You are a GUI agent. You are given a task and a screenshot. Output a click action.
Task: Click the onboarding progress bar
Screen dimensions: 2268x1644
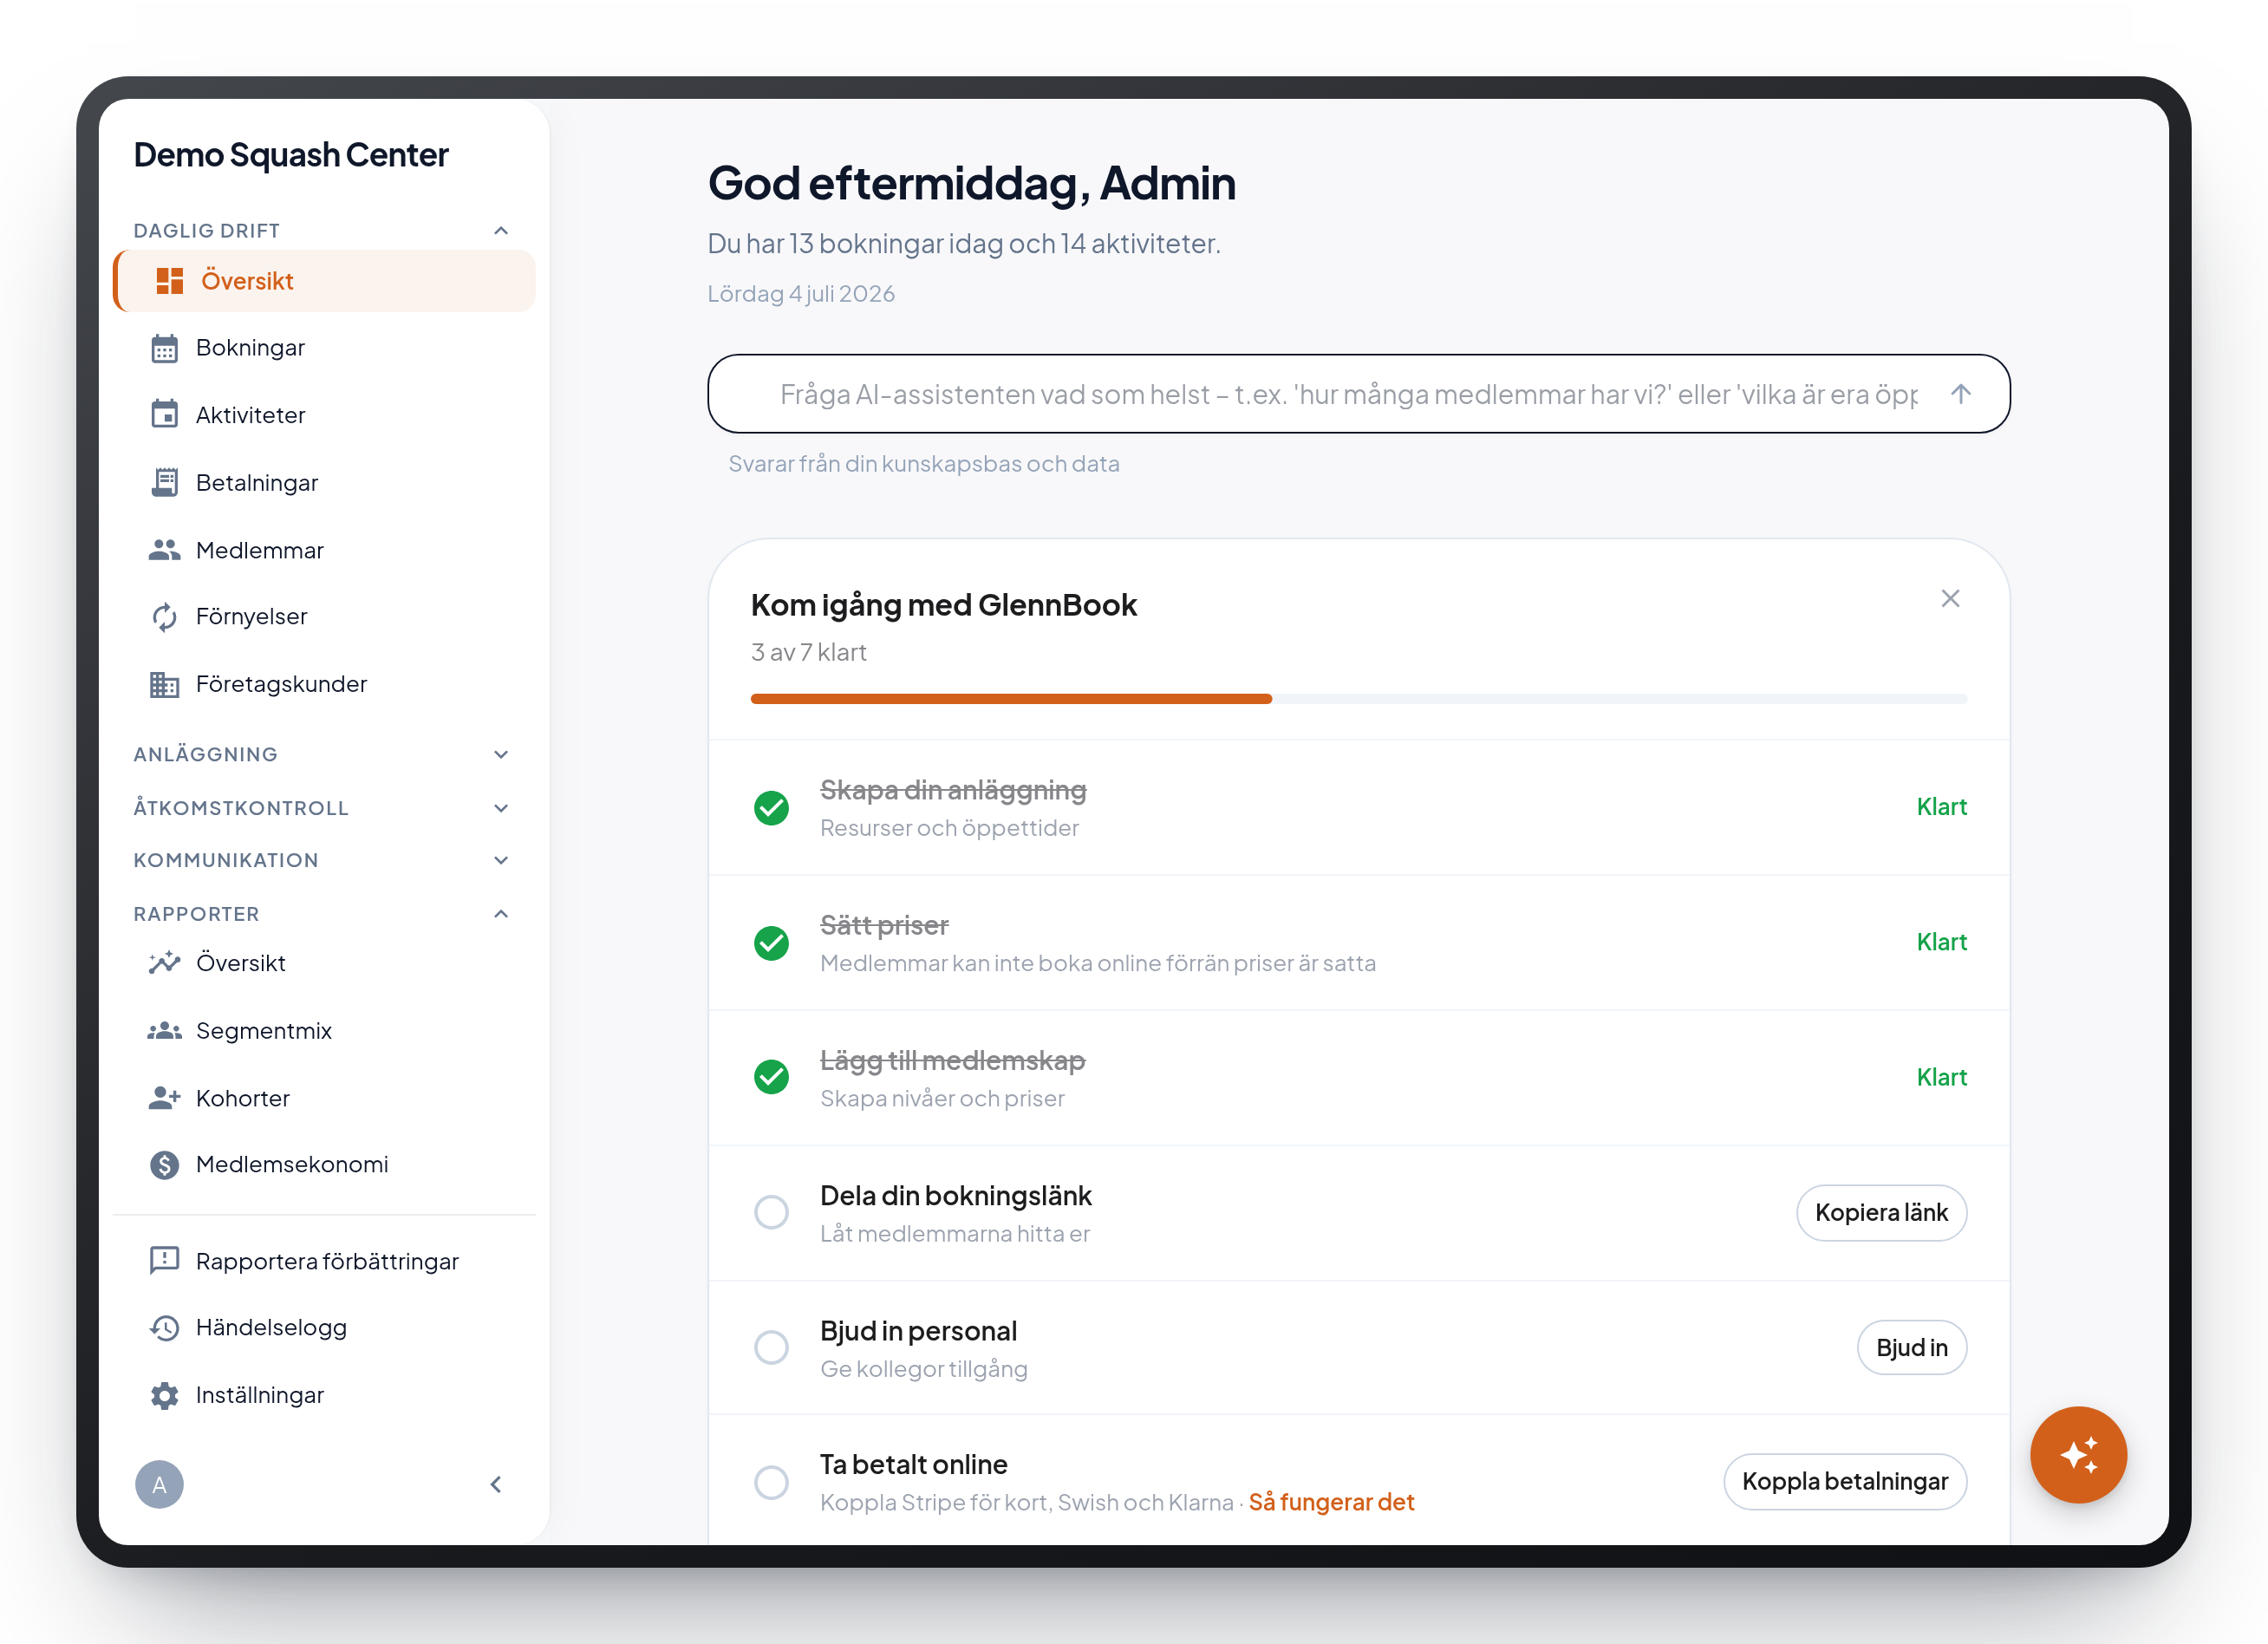[1359, 699]
